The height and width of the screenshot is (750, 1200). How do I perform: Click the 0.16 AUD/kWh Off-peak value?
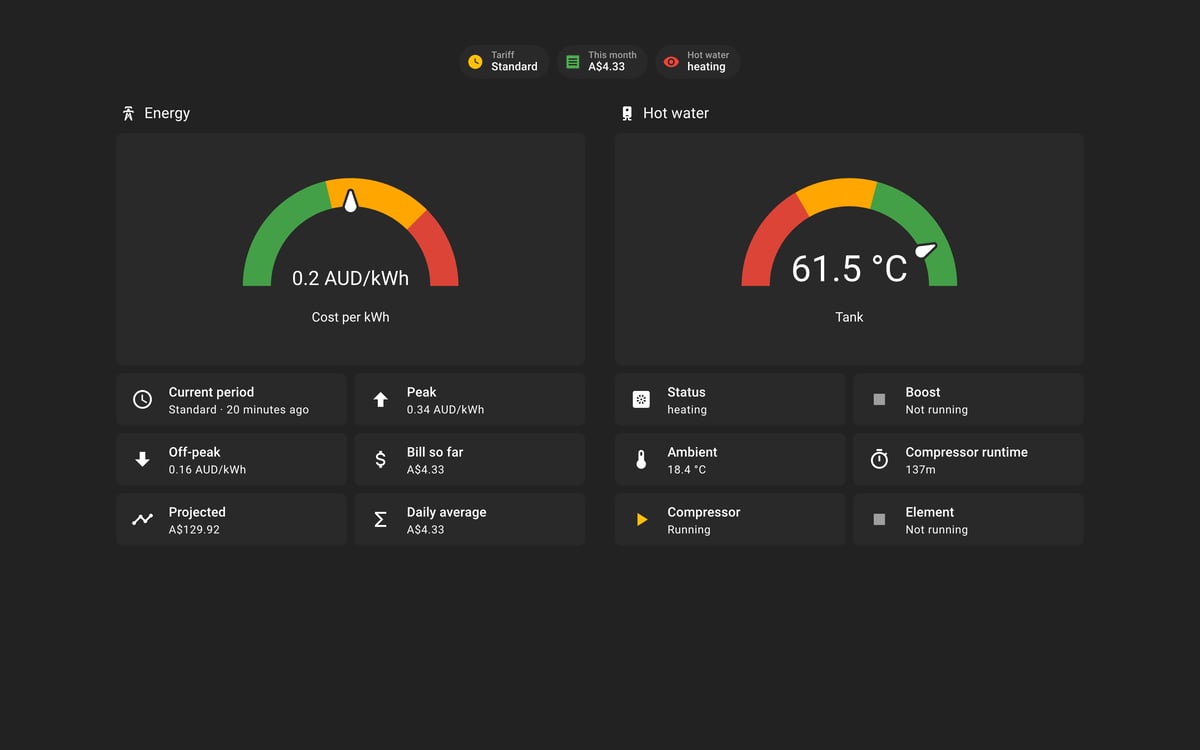point(207,470)
